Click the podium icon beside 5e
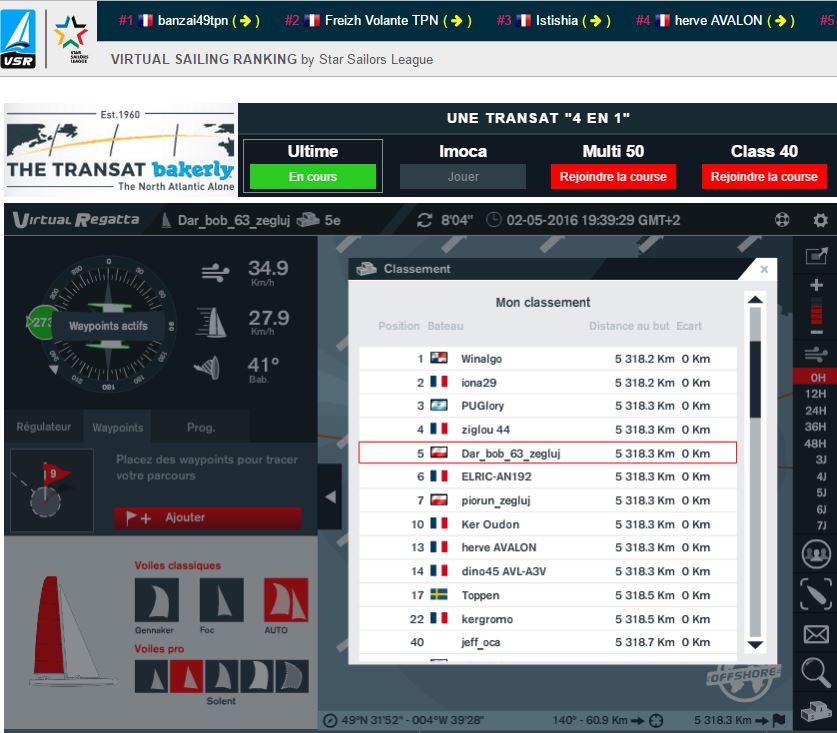837x733 pixels. (308, 220)
